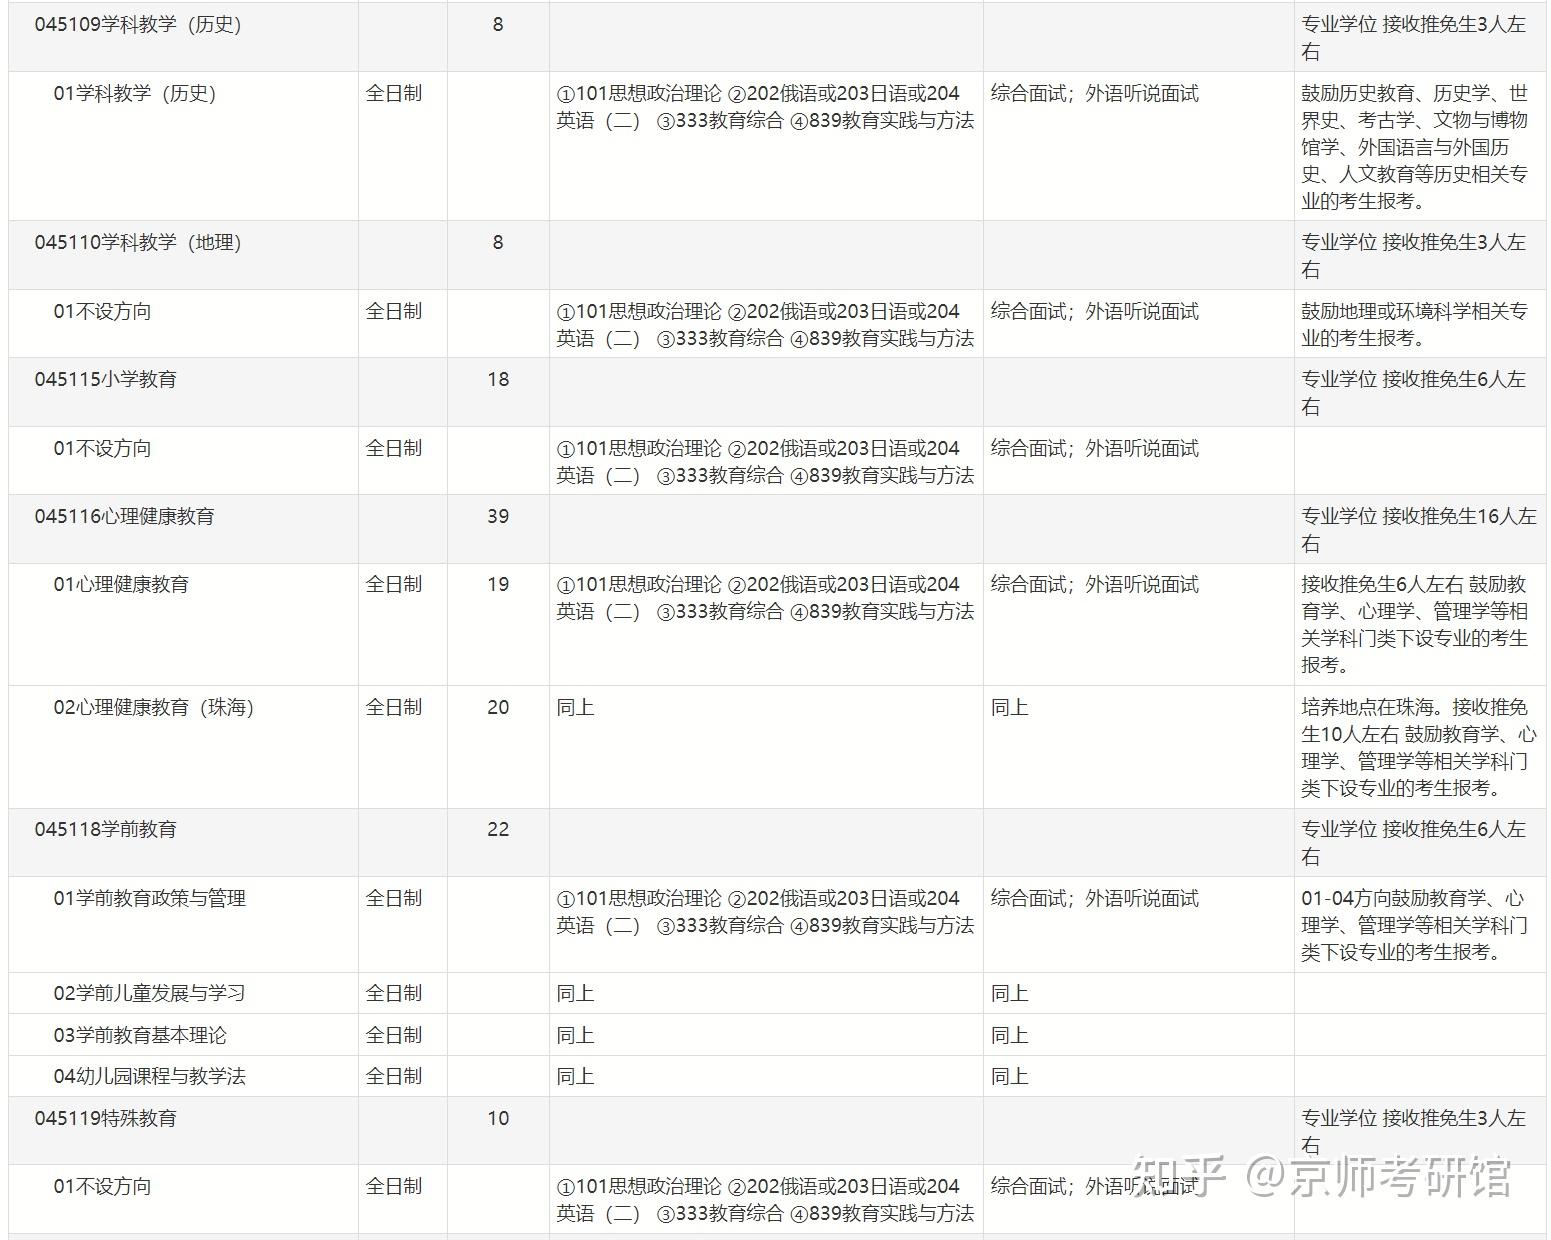
Task: Click the note starting 鼓励历史教育、历史学
Action: (x=1414, y=147)
